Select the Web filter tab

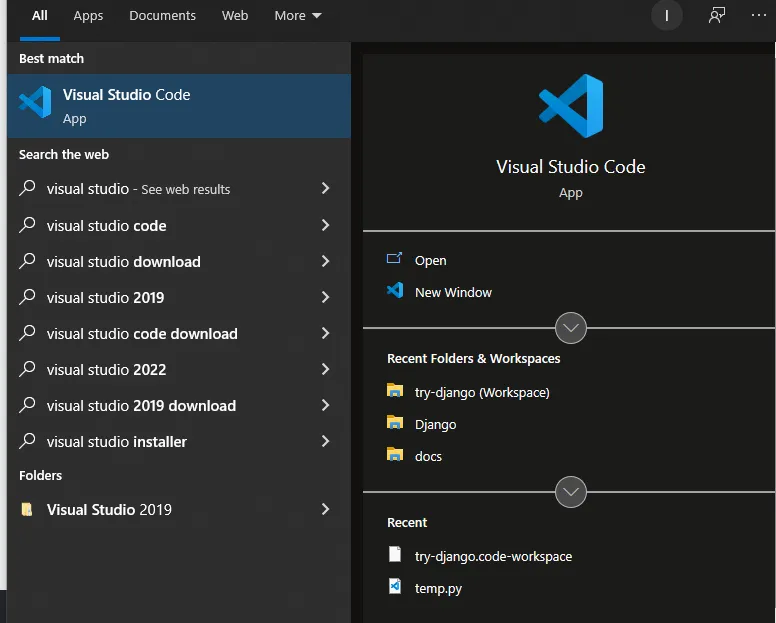point(235,16)
